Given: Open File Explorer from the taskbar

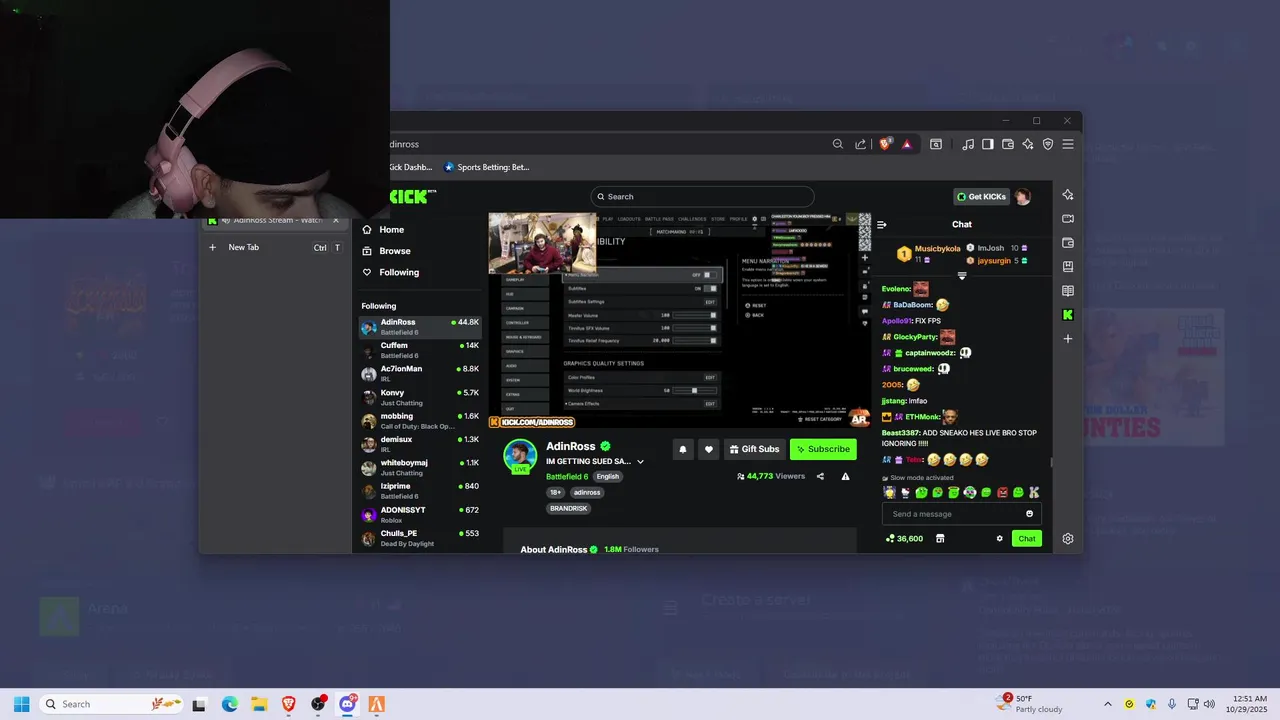Looking at the screenshot, I should (x=259, y=704).
